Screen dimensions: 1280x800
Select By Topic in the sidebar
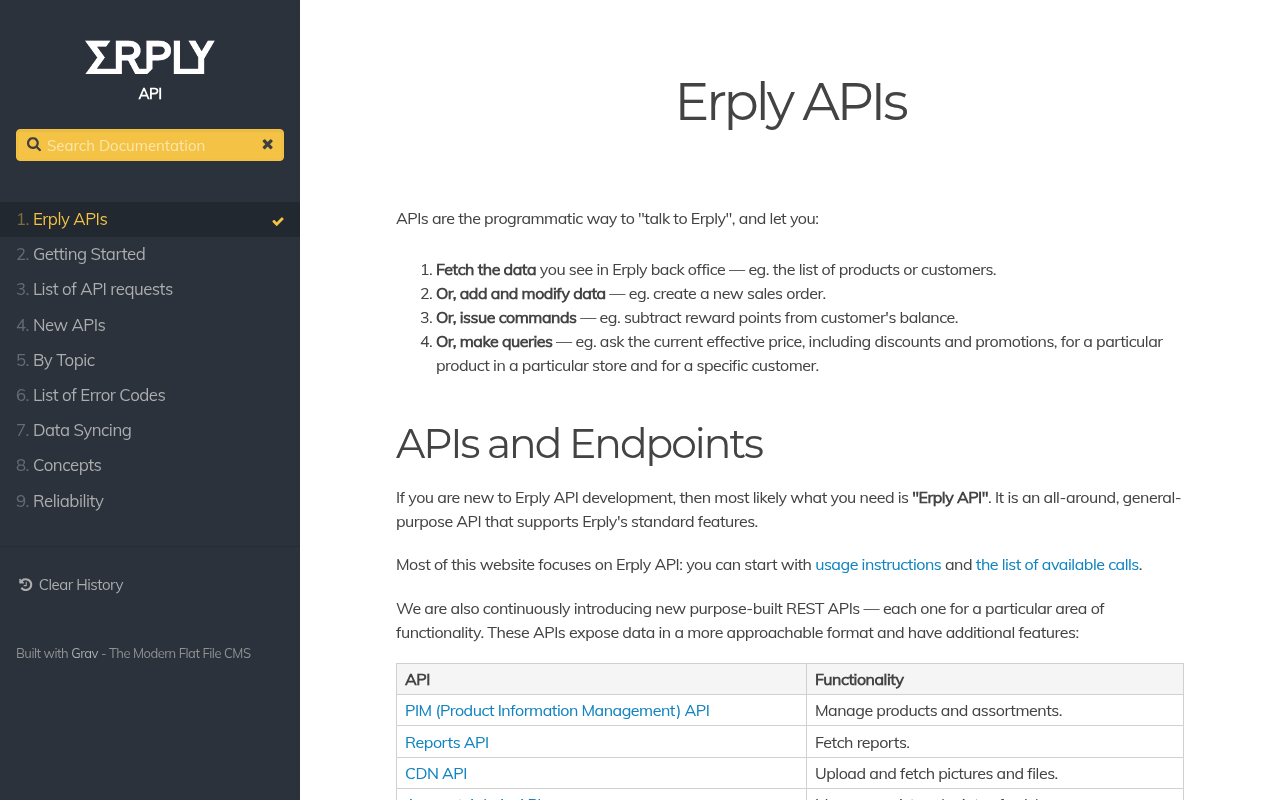click(x=150, y=360)
